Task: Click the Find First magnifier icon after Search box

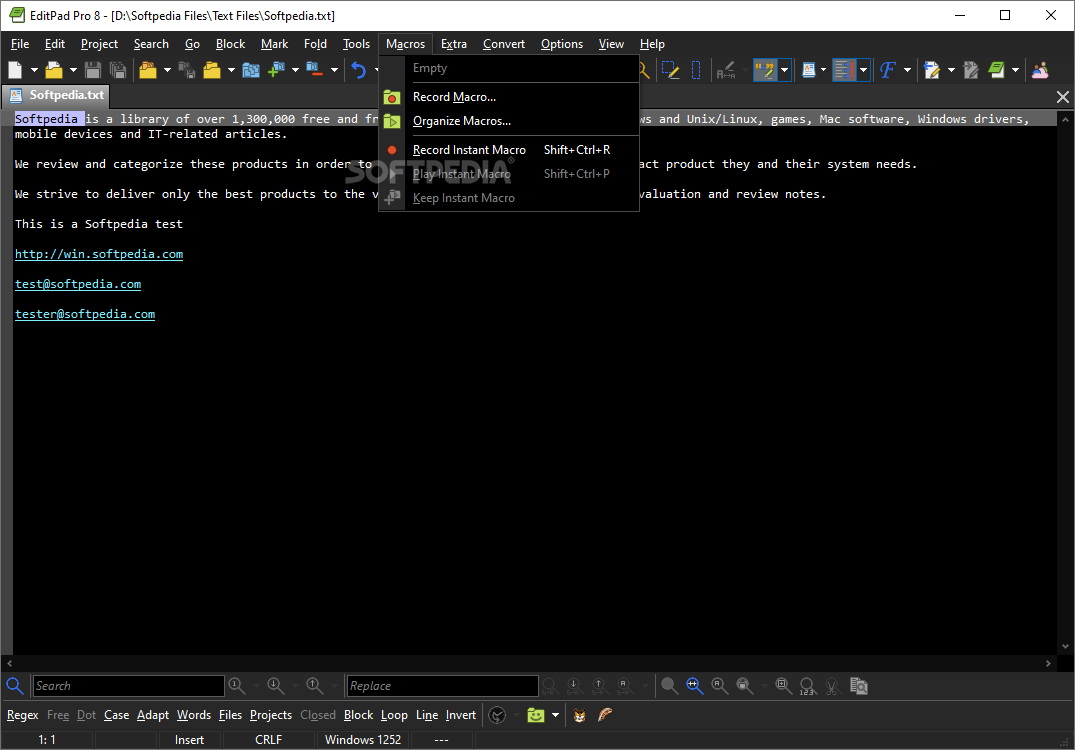Action: coord(237,686)
